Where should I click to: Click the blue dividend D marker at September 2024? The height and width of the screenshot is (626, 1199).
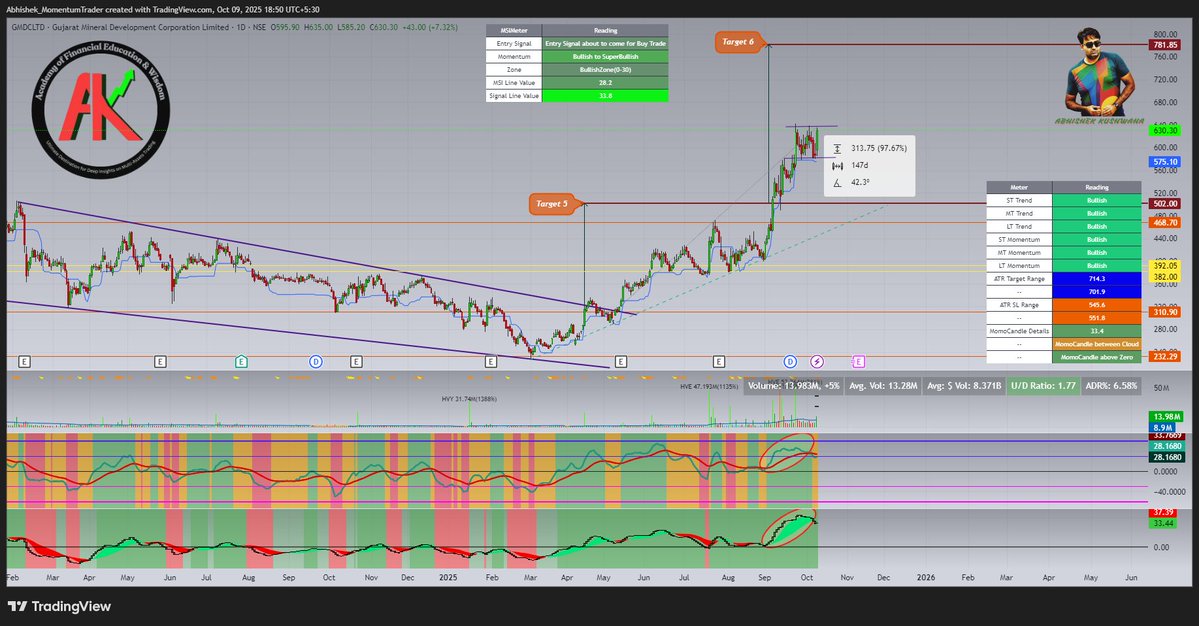[x=316, y=362]
